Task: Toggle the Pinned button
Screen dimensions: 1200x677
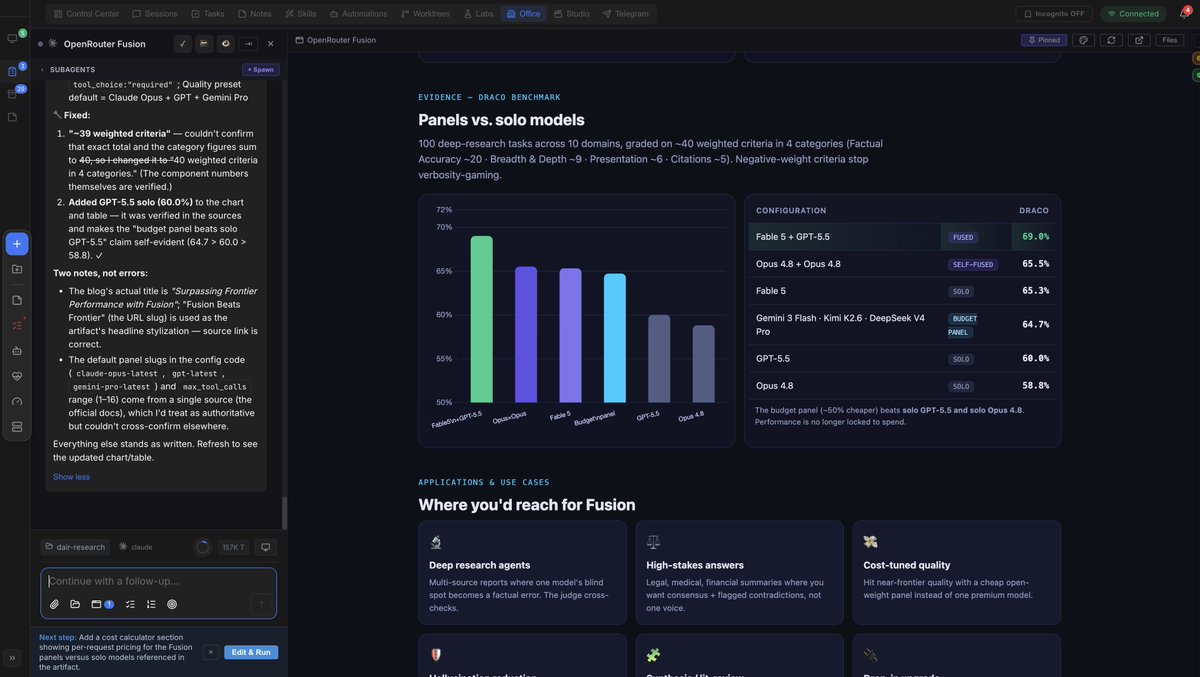Action: [x=1044, y=40]
